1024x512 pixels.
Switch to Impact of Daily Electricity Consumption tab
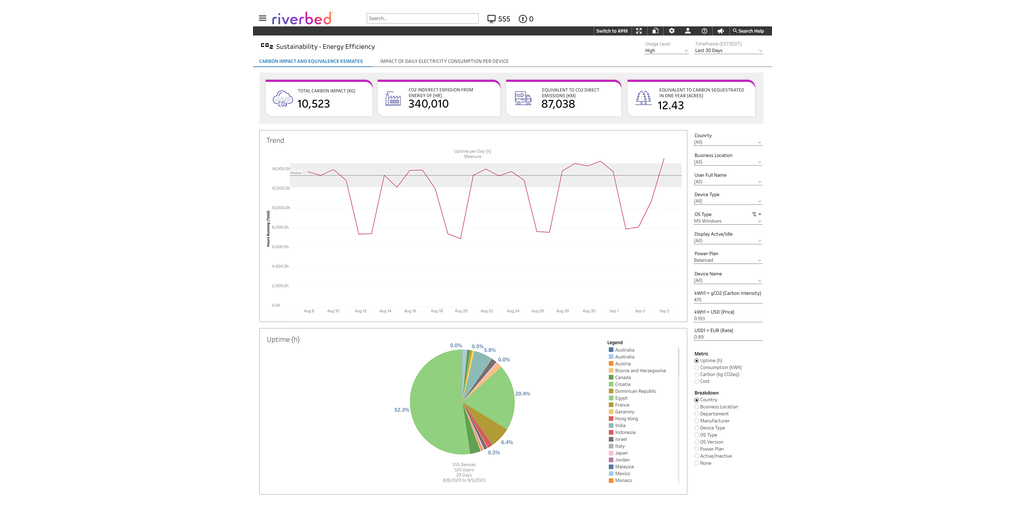click(x=444, y=61)
